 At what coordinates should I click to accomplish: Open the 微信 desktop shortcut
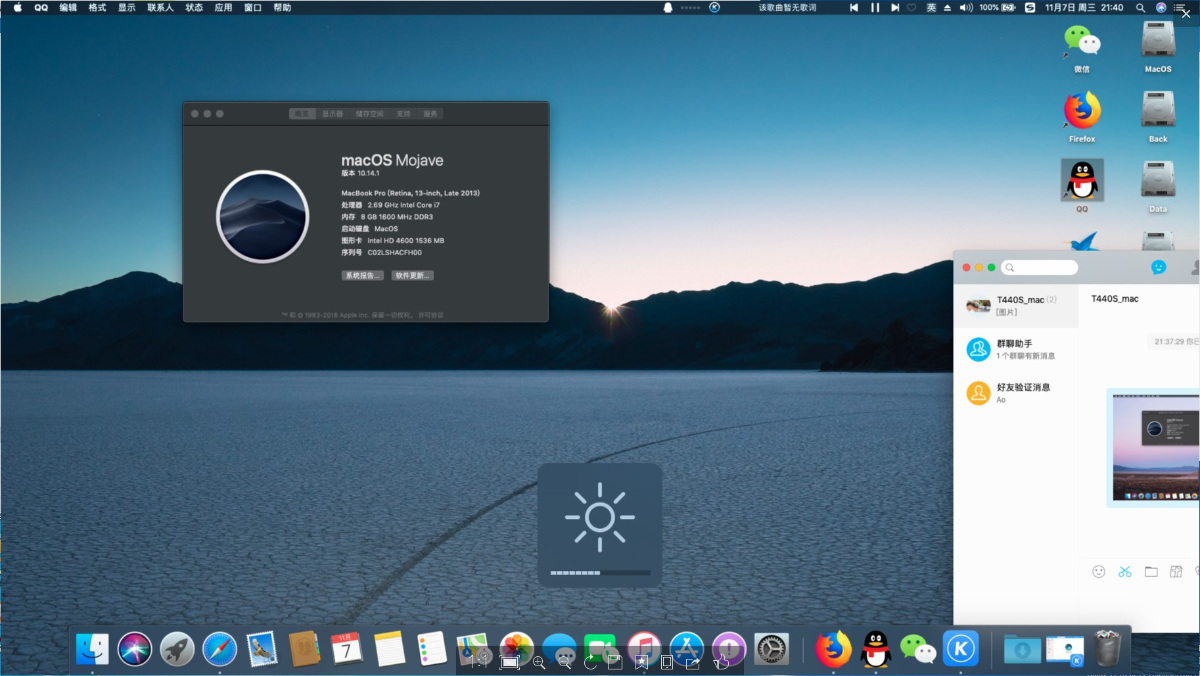[x=1082, y=48]
